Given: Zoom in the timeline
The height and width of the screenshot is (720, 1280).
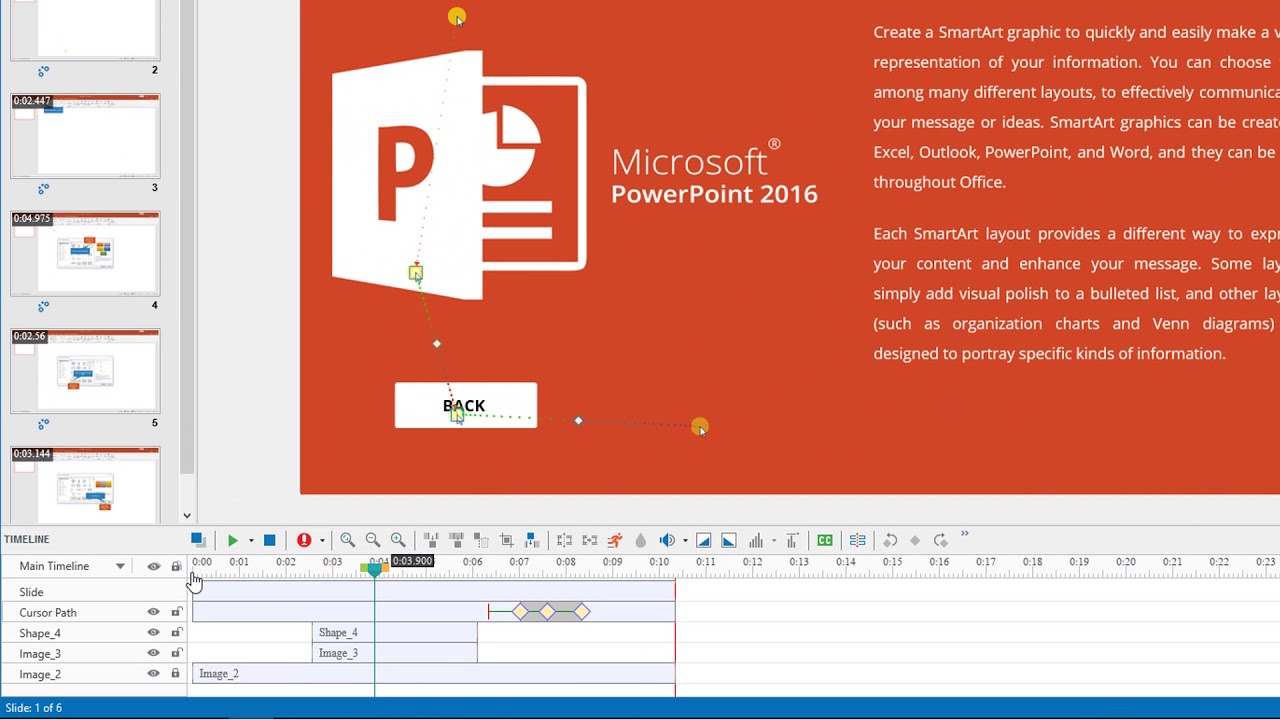Looking at the screenshot, I should click(x=398, y=540).
